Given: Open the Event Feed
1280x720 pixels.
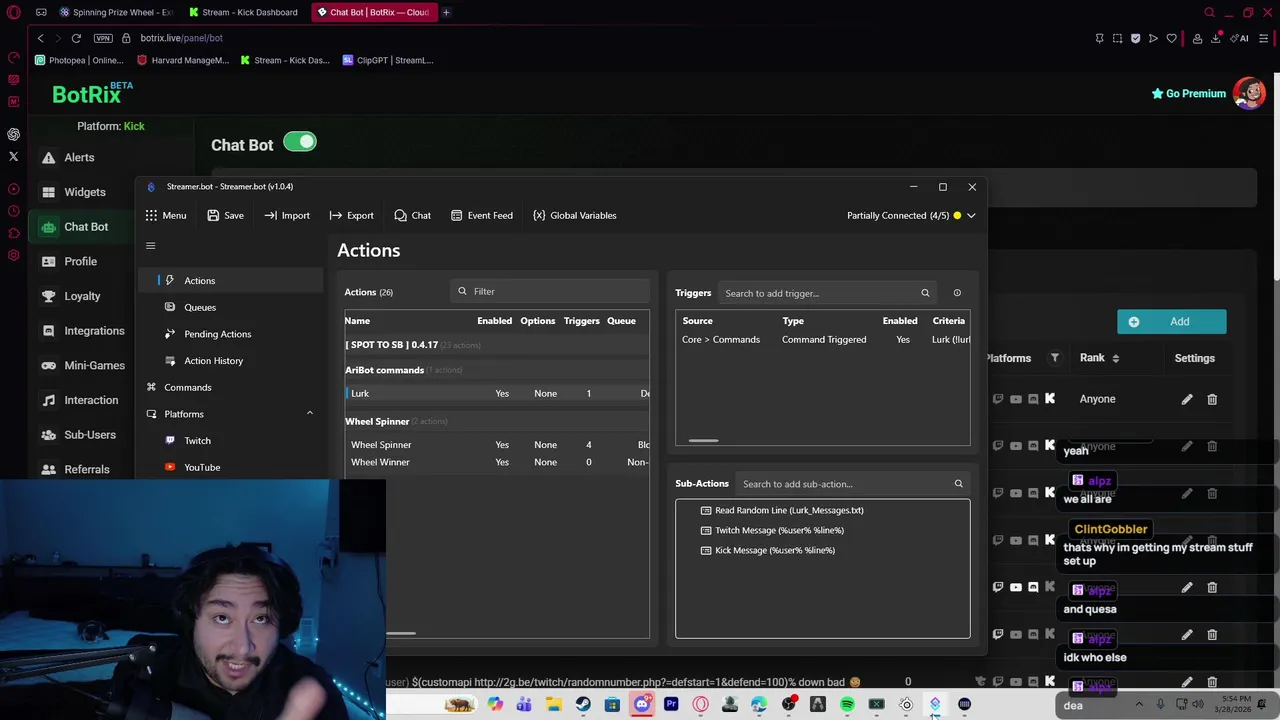Looking at the screenshot, I should point(481,215).
